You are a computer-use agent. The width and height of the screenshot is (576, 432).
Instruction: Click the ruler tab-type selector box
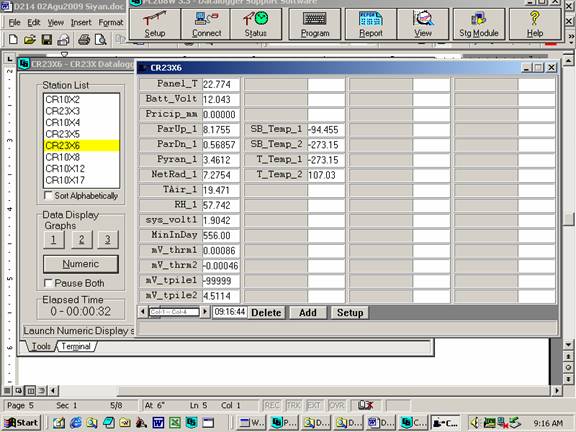pyautogui.click(x=10, y=59)
